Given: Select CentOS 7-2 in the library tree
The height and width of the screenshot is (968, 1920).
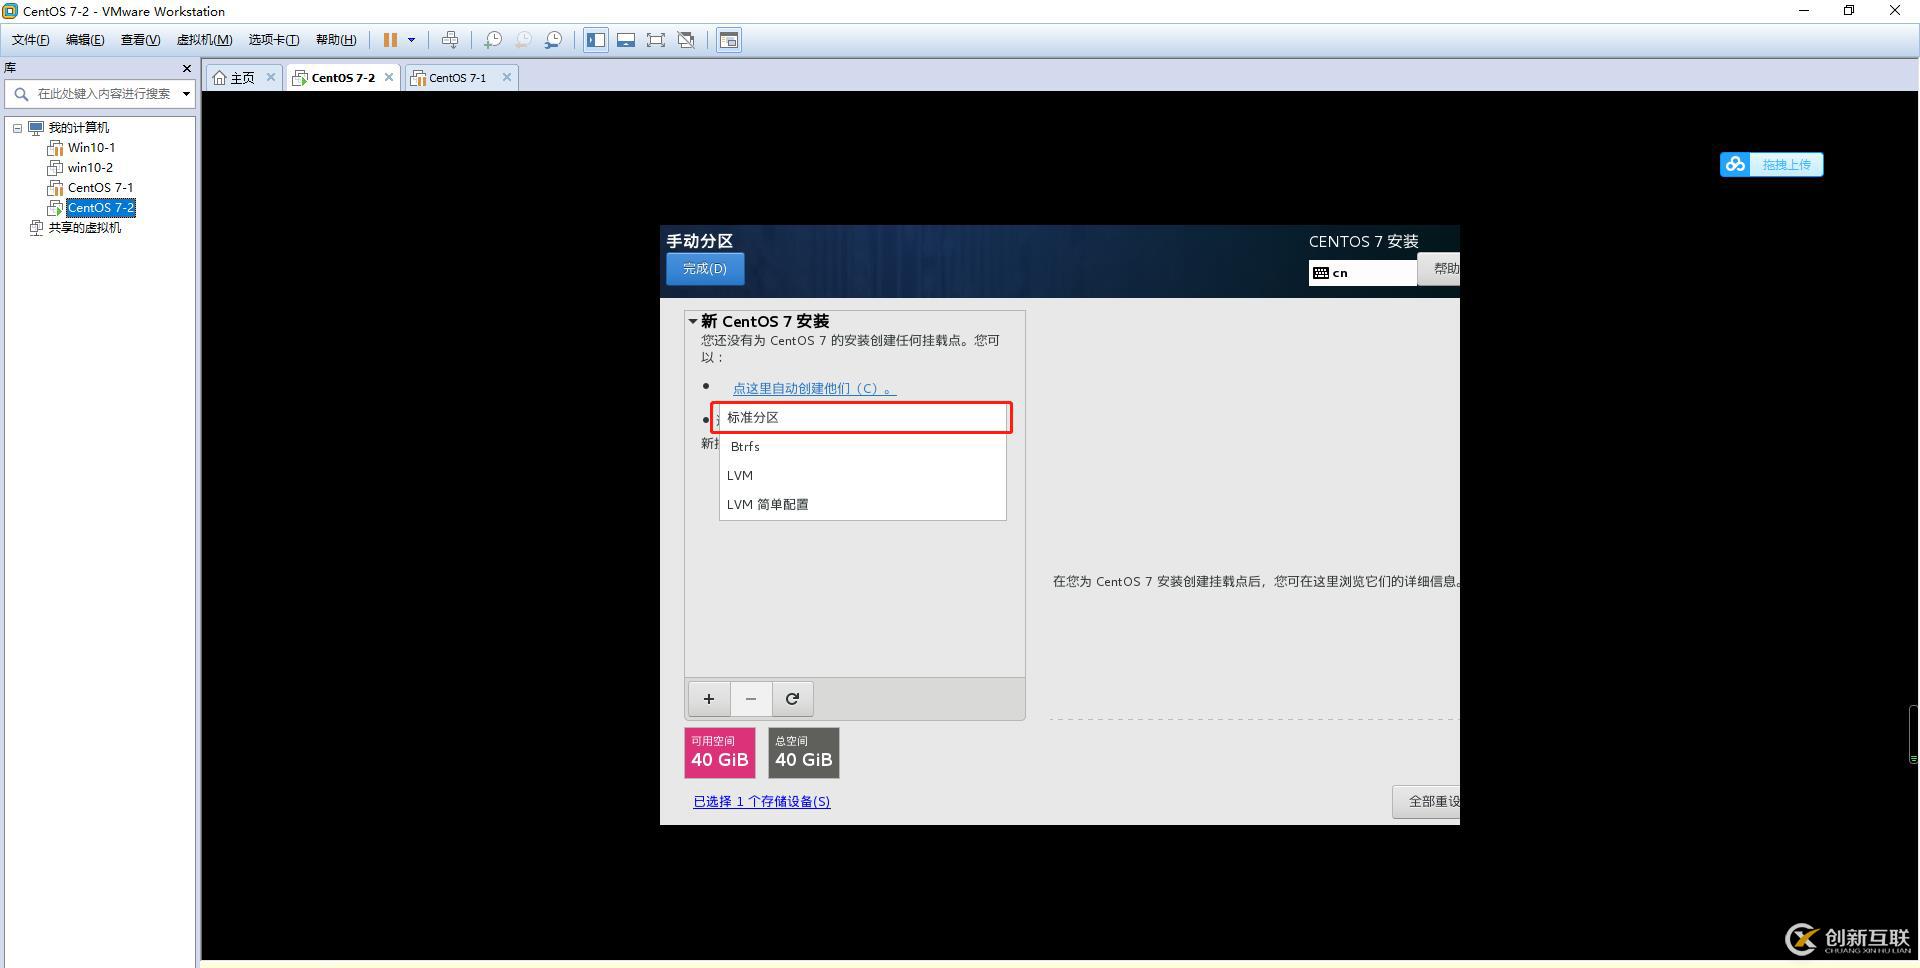Looking at the screenshot, I should pyautogui.click(x=101, y=208).
